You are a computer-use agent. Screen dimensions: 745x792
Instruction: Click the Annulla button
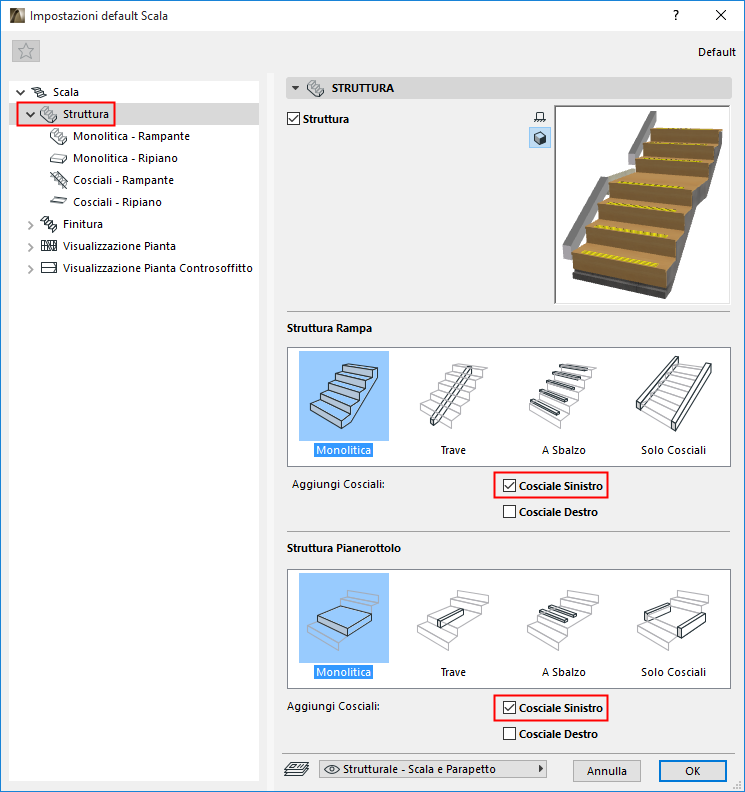[x=607, y=771]
